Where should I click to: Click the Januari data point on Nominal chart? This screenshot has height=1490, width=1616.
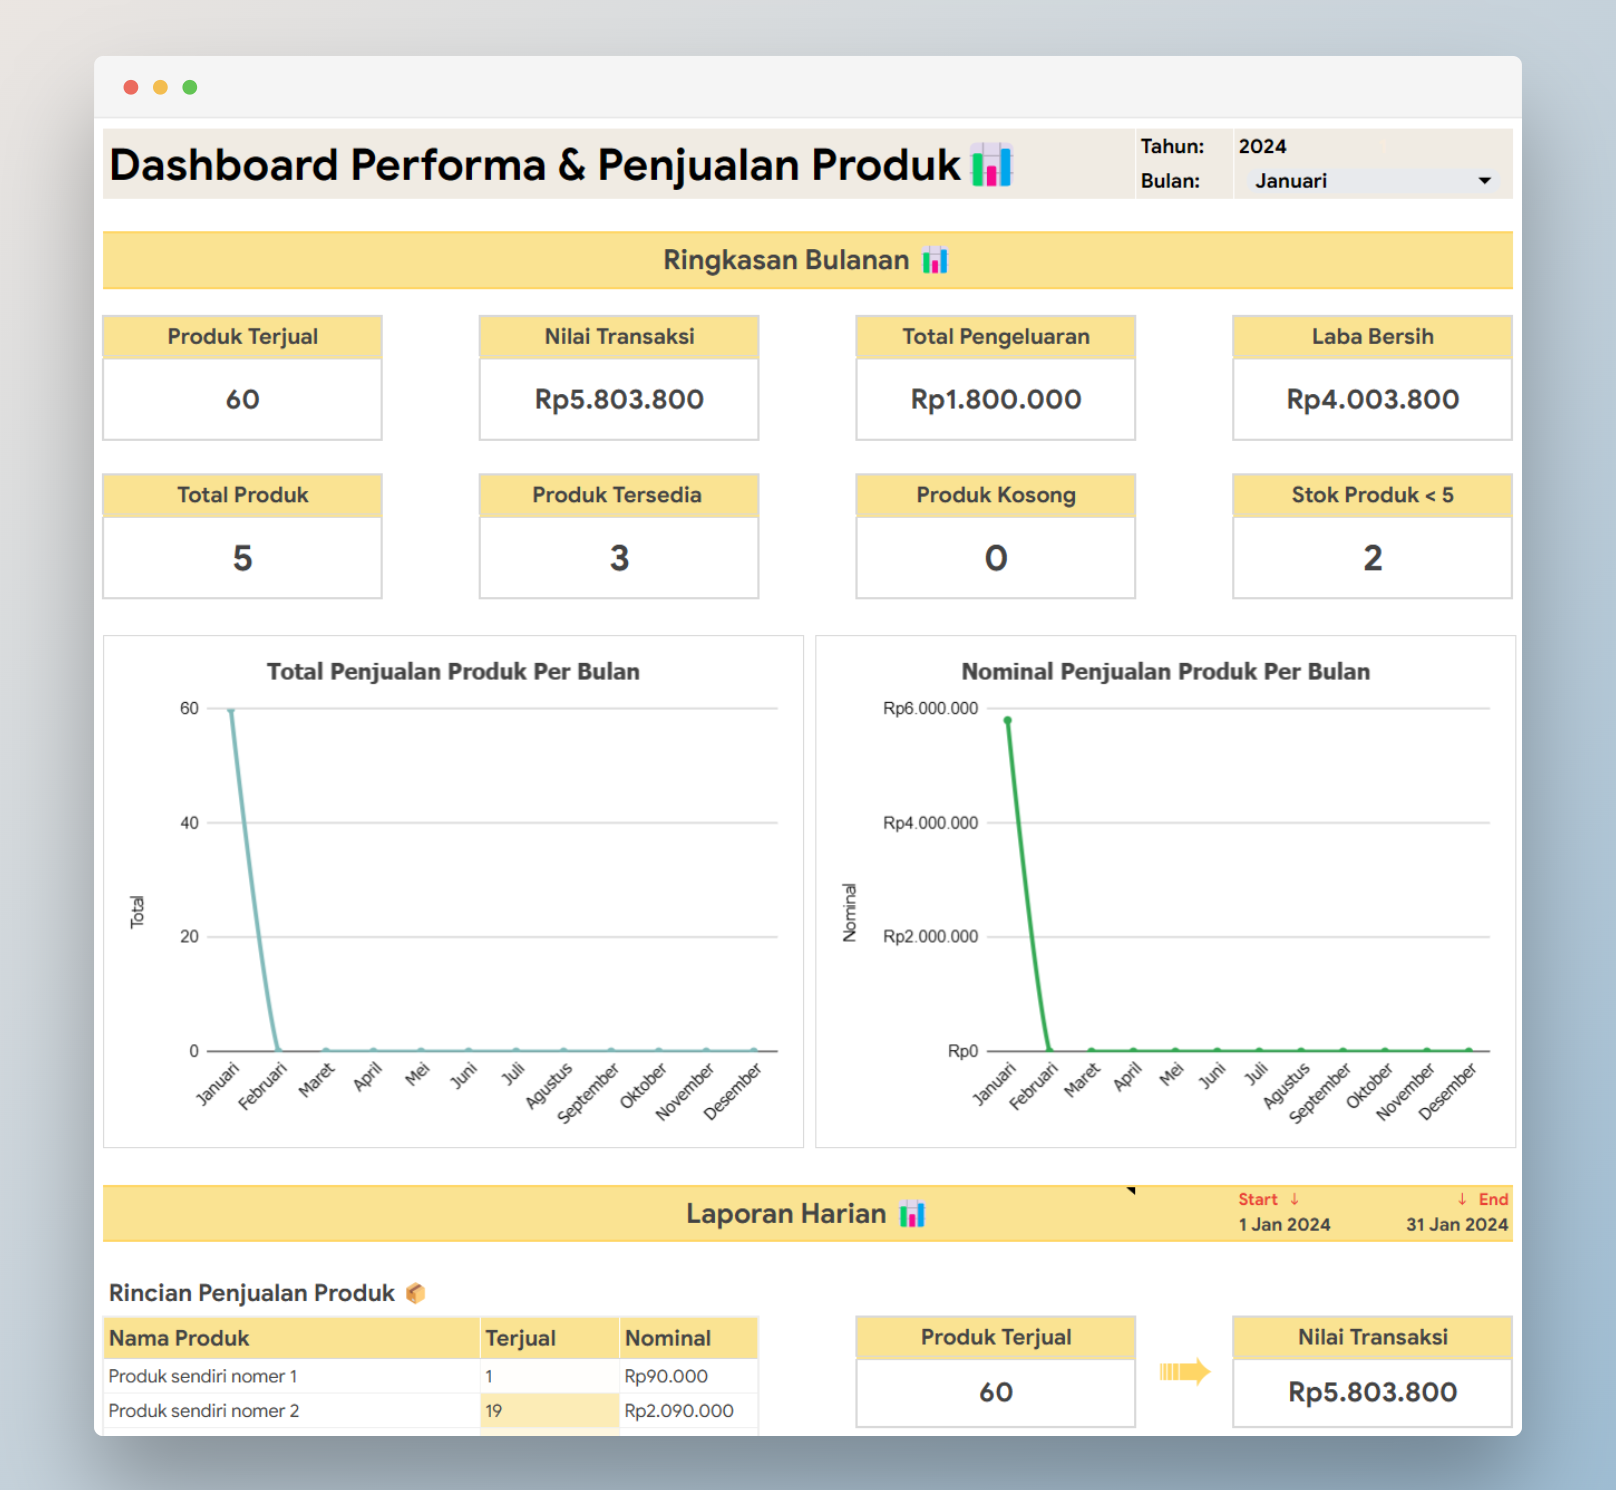(1008, 720)
